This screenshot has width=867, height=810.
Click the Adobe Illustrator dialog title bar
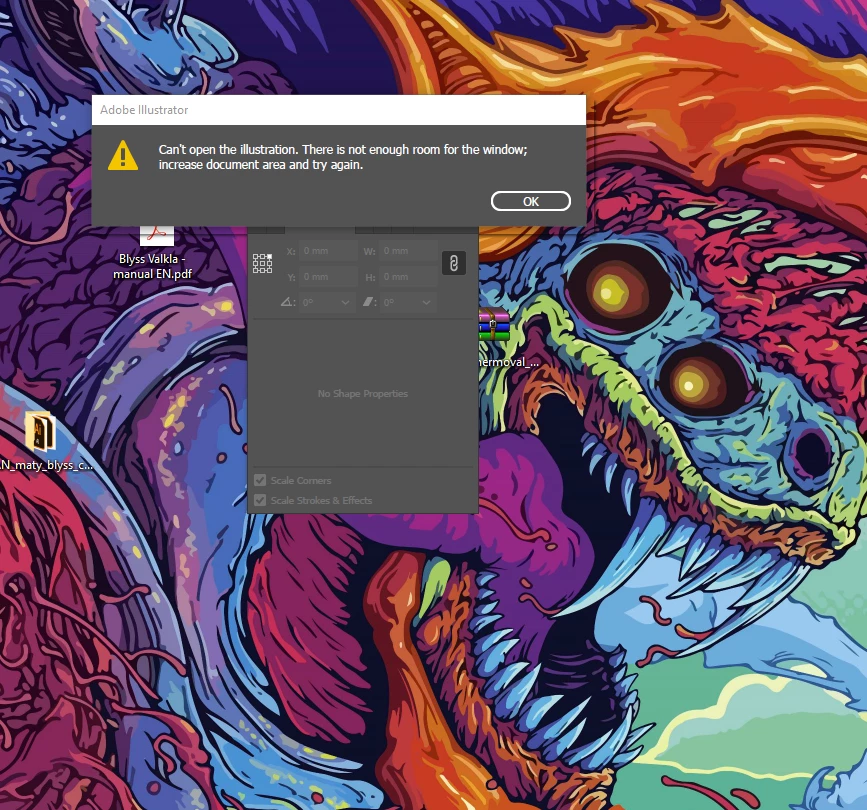tap(338, 109)
